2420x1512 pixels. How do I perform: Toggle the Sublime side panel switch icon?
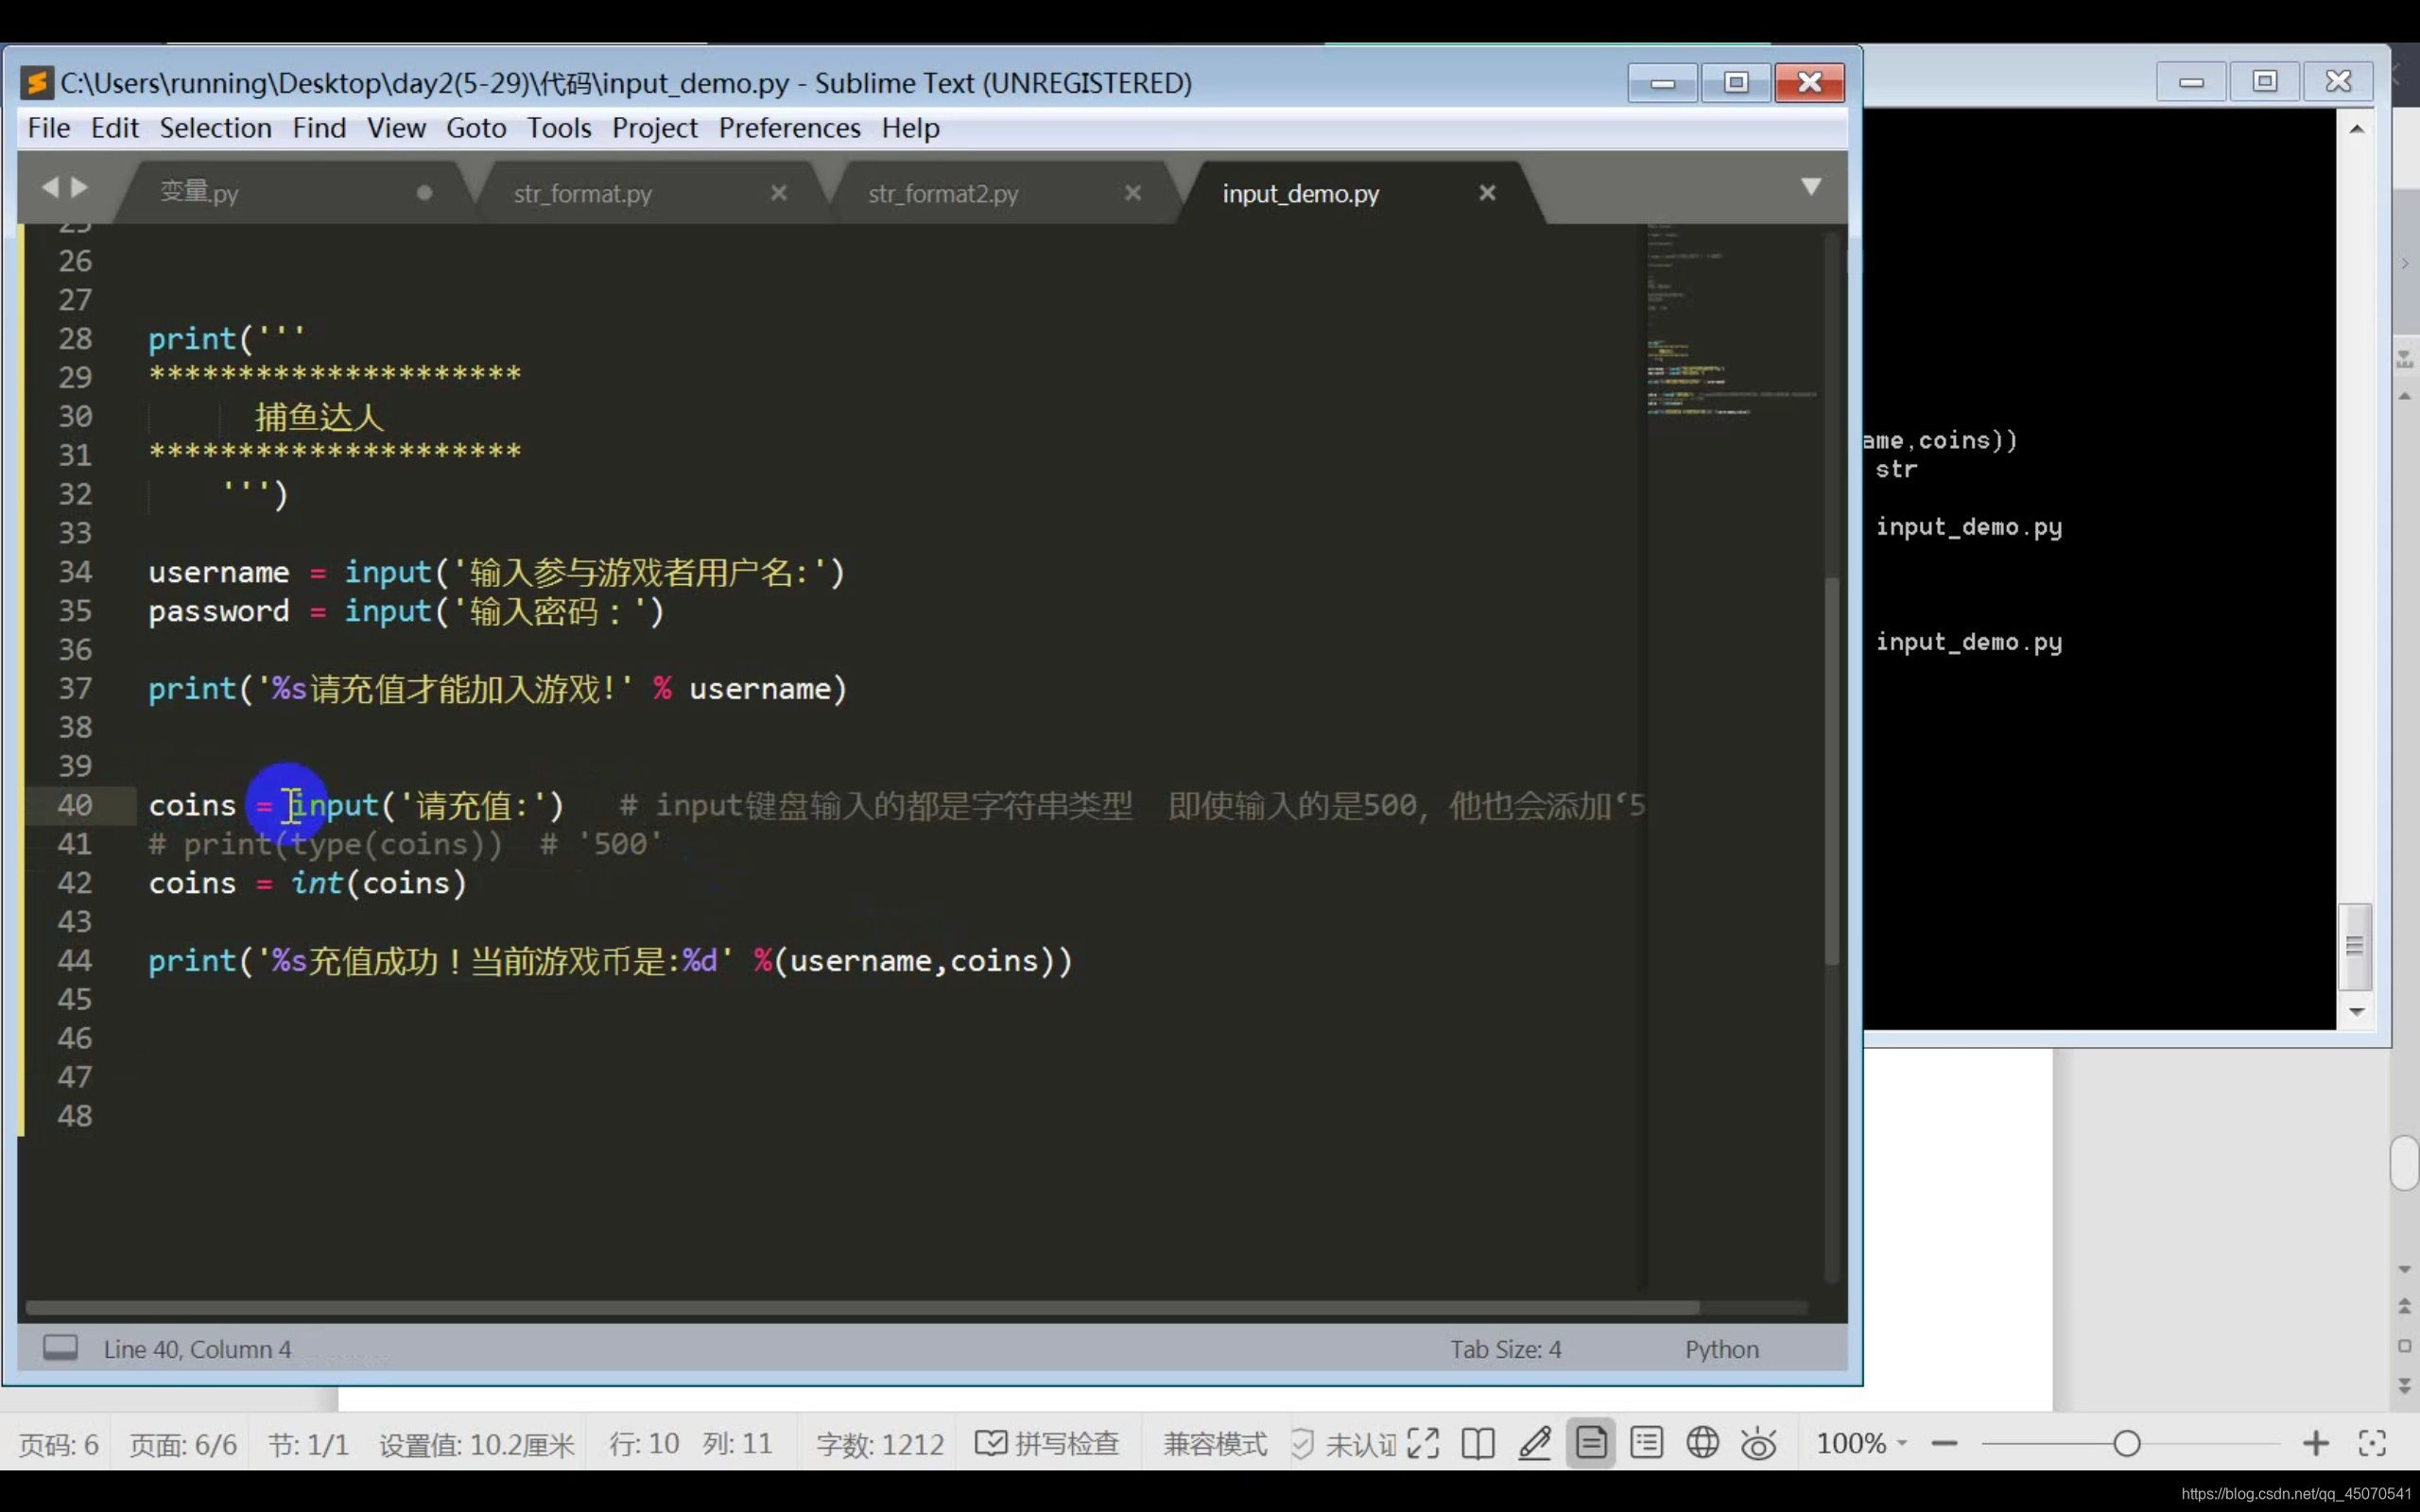pos(60,1348)
